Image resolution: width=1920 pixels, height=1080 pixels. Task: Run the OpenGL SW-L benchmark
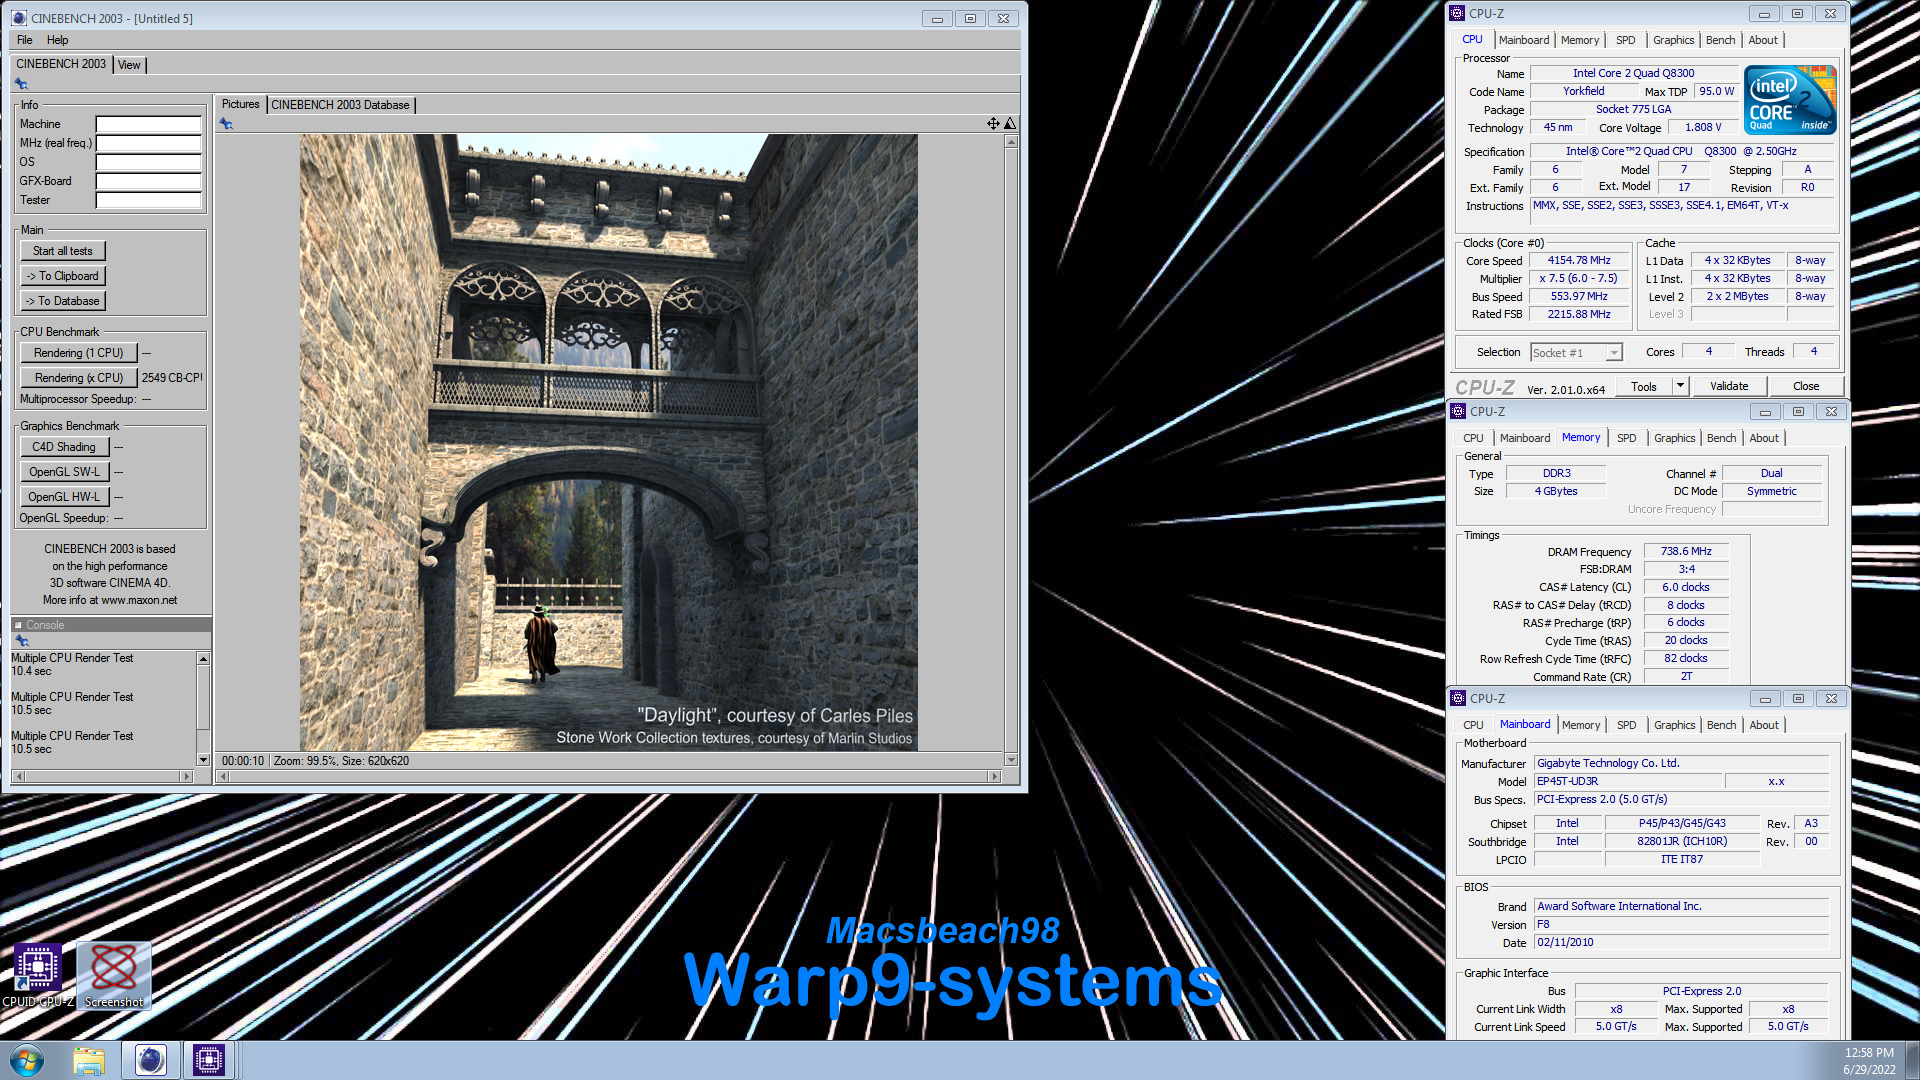(64, 472)
